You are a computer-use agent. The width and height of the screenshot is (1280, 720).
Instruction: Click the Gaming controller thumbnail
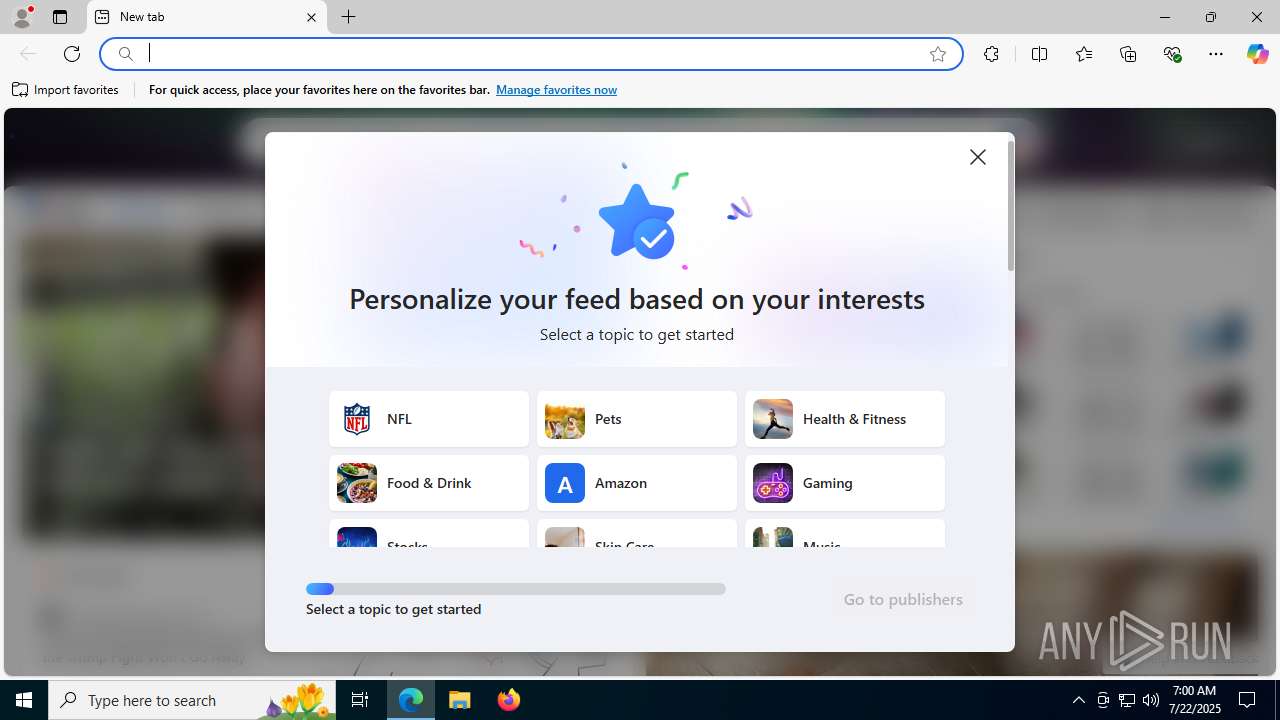point(773,483)
